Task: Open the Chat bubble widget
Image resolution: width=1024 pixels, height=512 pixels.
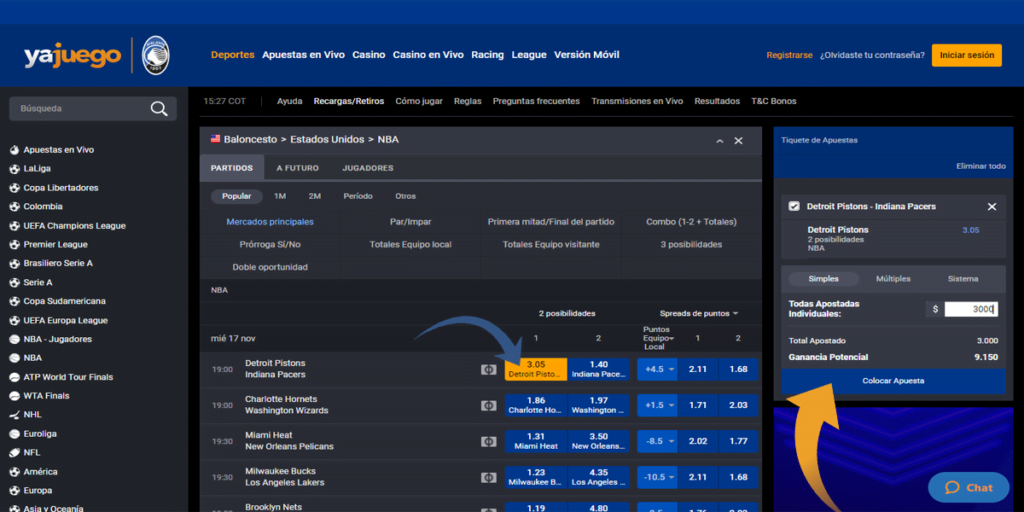Action: pyautogui.click(x=968, y=487)
